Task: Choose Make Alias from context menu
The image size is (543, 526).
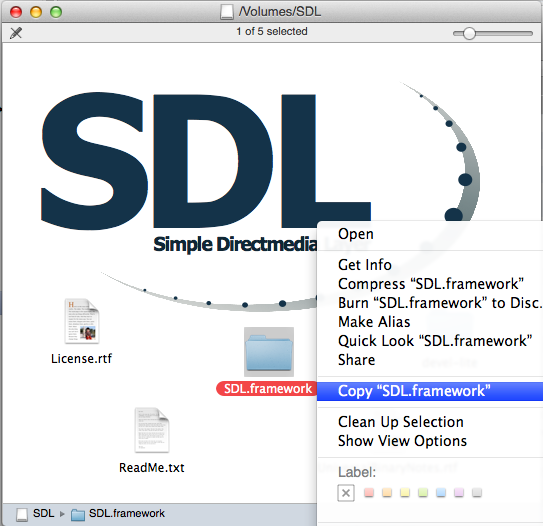Action: click(430, 322)
